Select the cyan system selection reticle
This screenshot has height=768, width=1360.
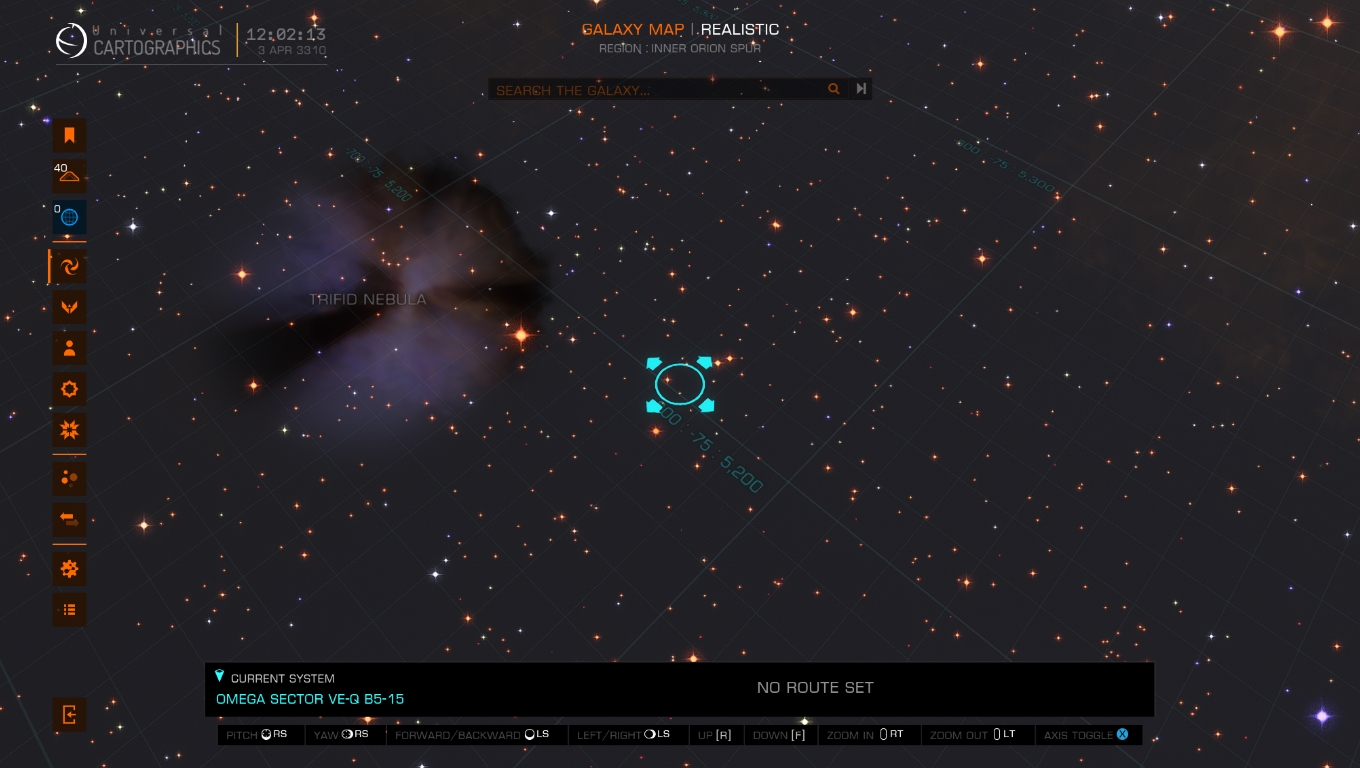pos(680,384)
